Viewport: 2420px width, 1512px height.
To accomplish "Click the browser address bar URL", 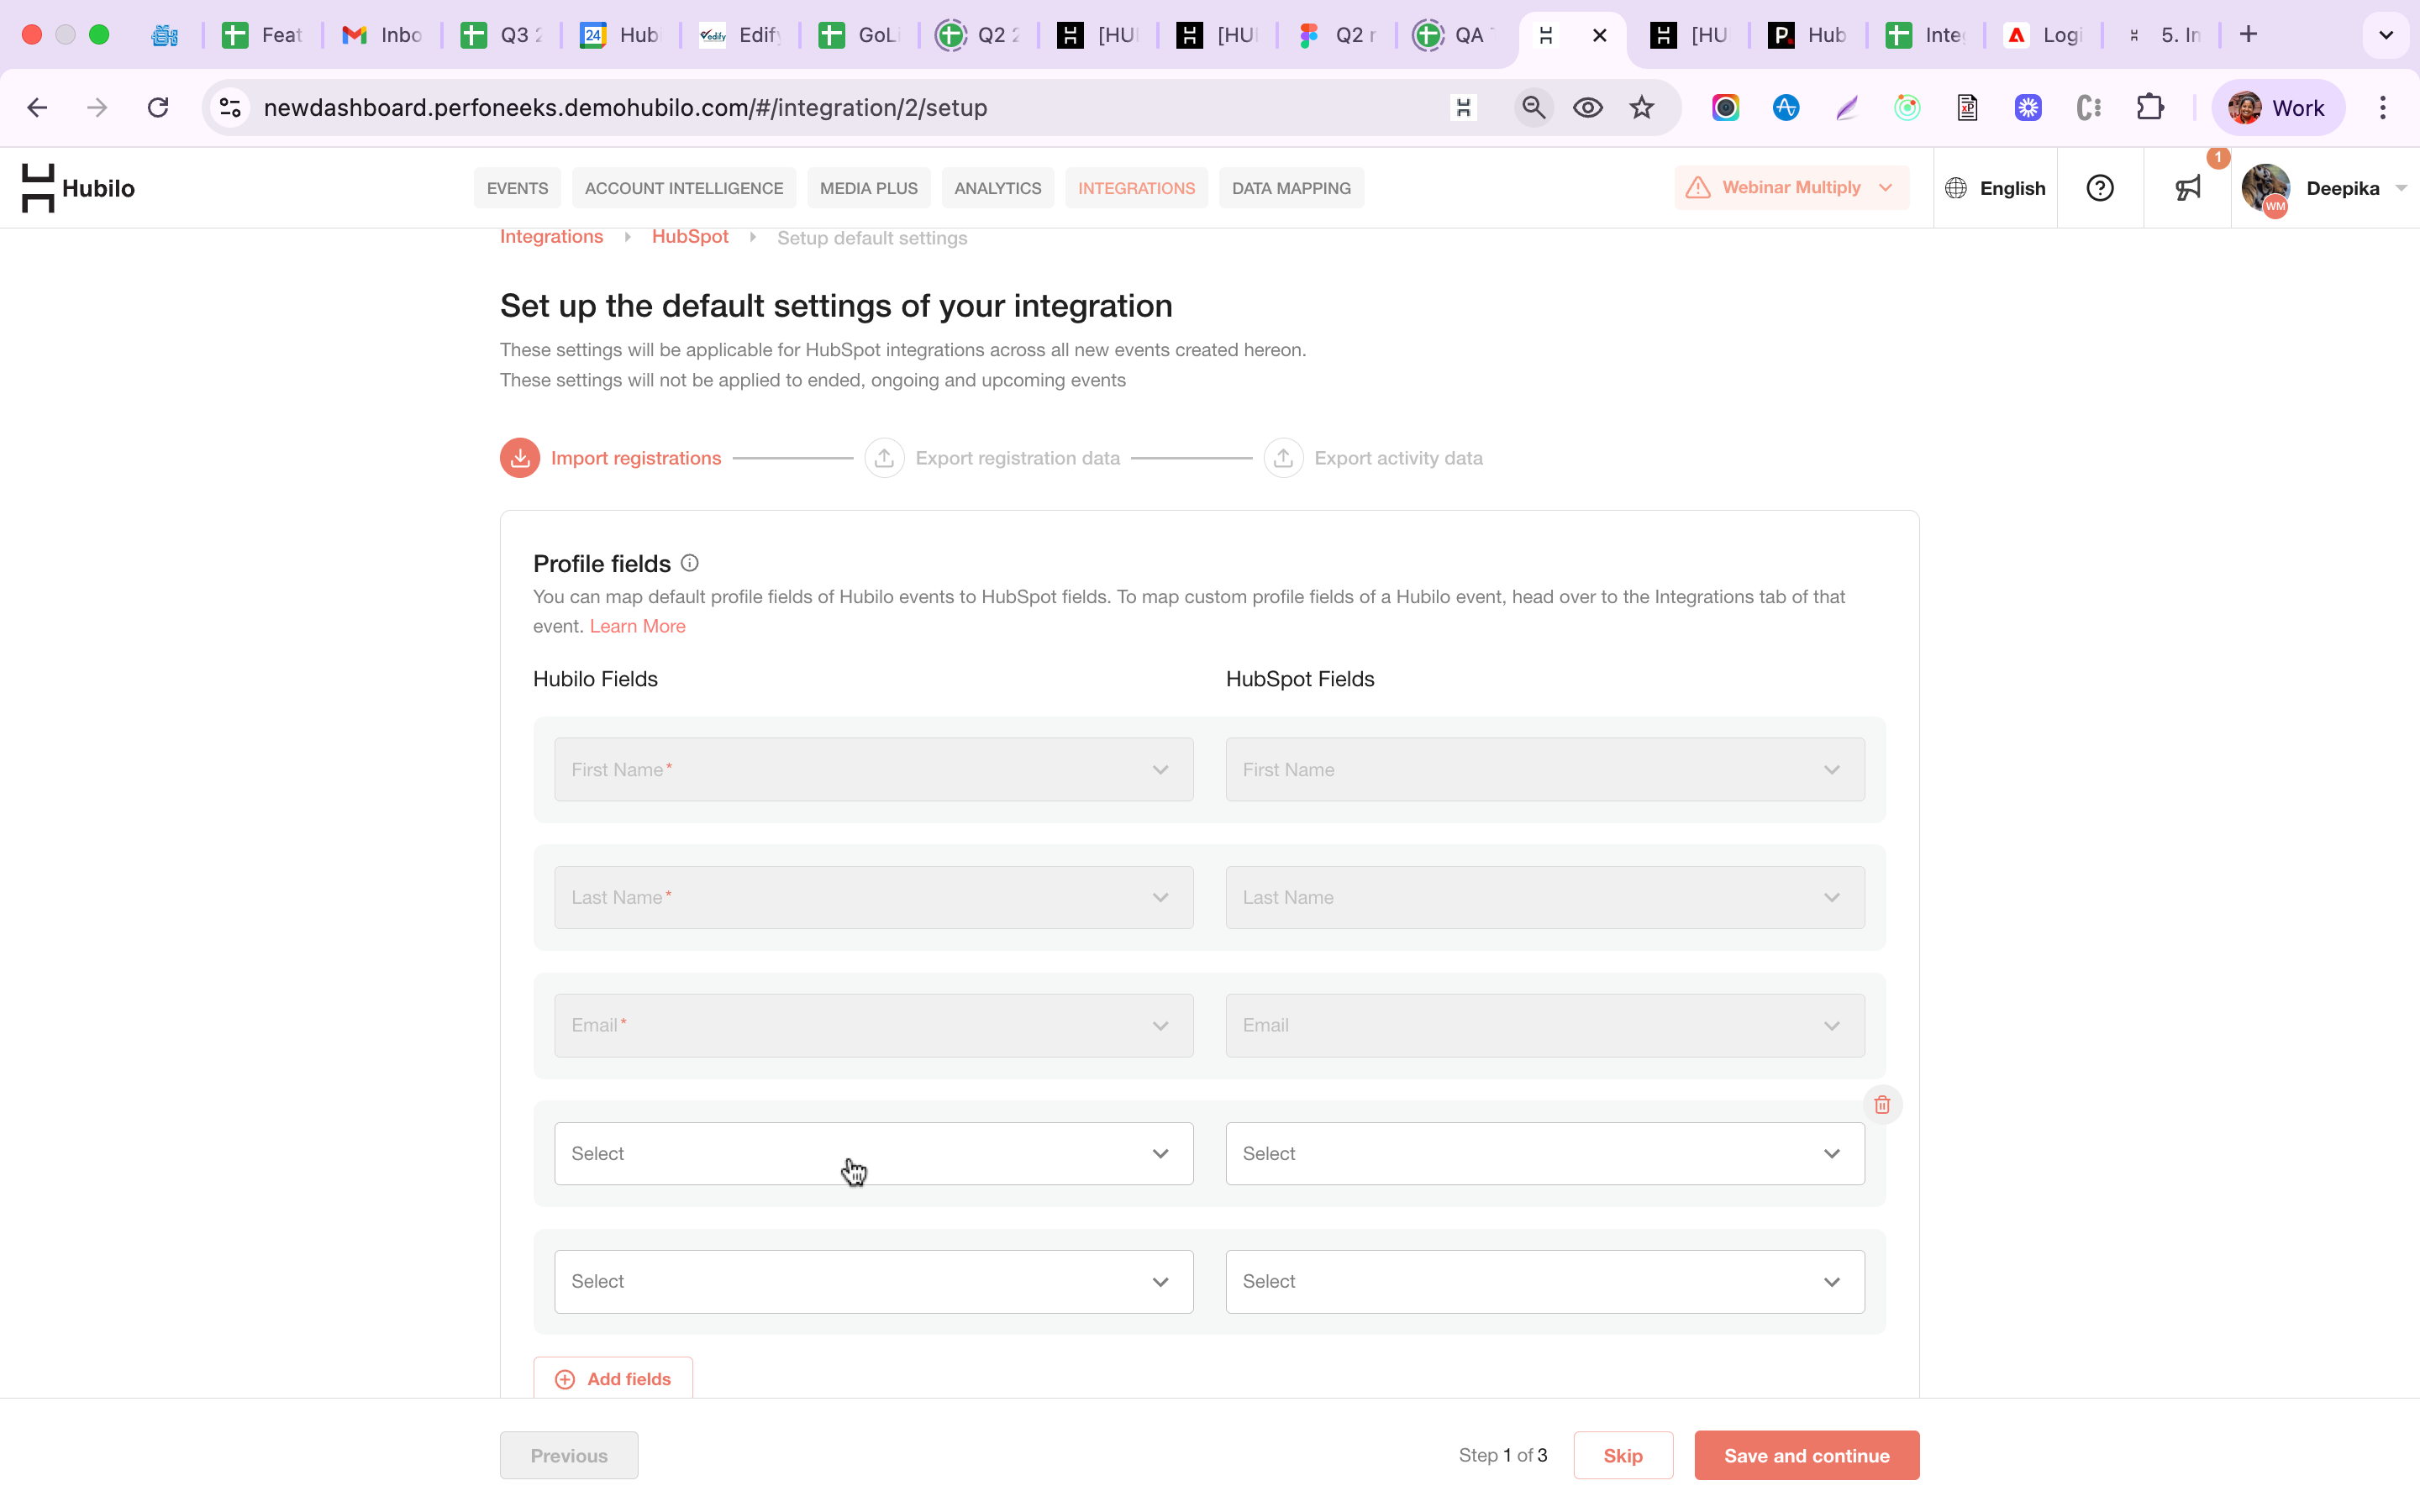I will (625, 108).
